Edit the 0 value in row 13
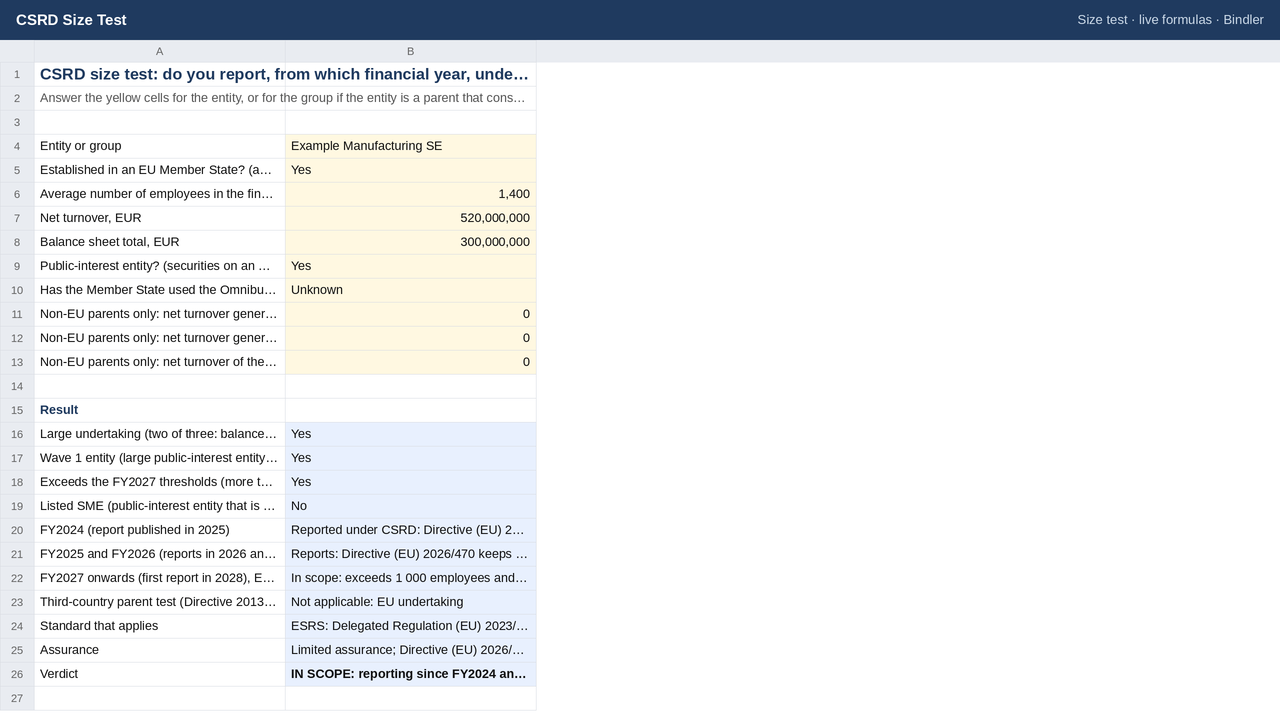The width and height of the screenshot is (1280, 720). (411, 362)
